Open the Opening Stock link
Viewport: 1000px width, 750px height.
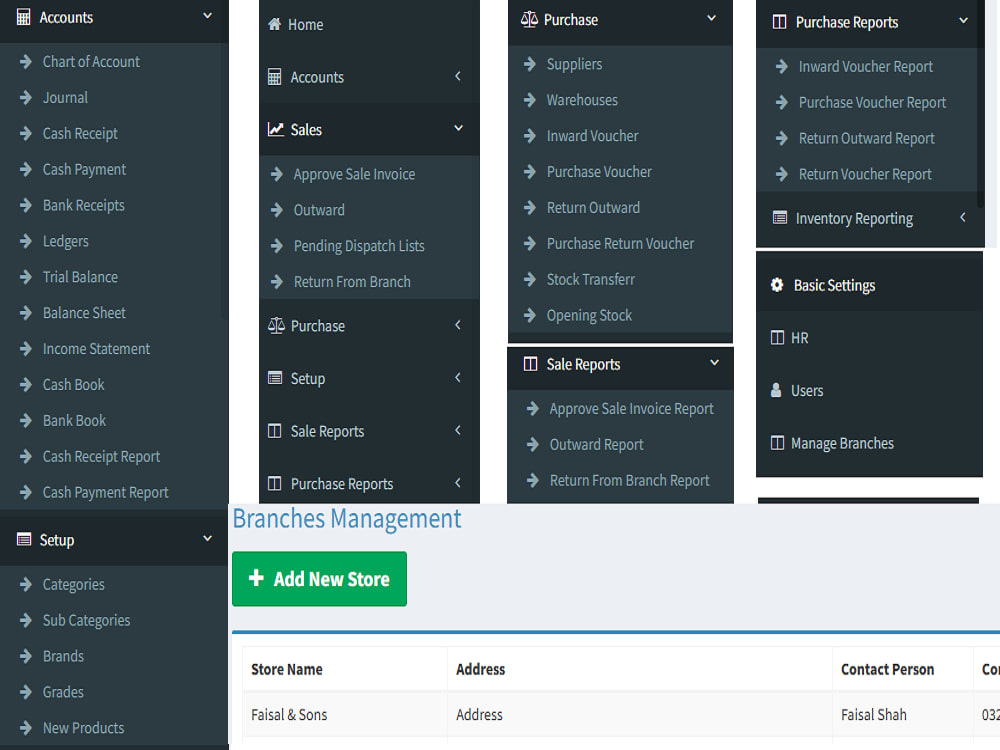pos(589,316)
